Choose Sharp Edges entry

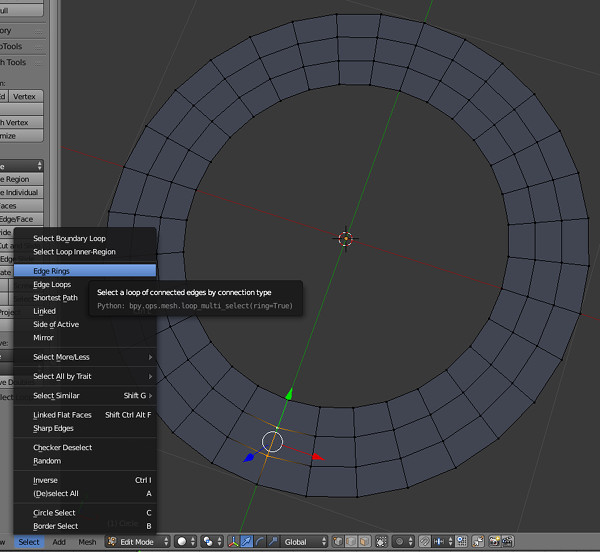tap(85, 428)
